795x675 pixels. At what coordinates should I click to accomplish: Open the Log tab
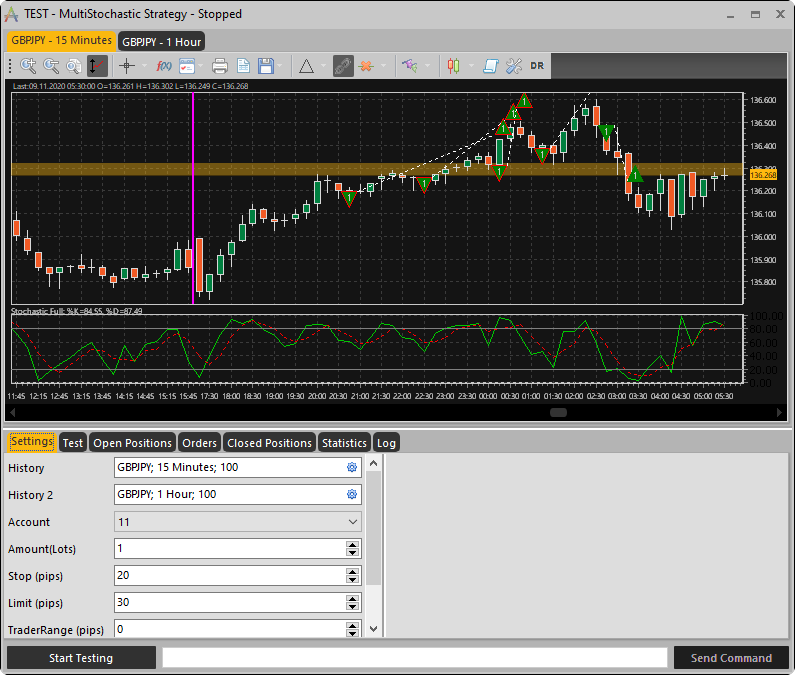point(386,443)
